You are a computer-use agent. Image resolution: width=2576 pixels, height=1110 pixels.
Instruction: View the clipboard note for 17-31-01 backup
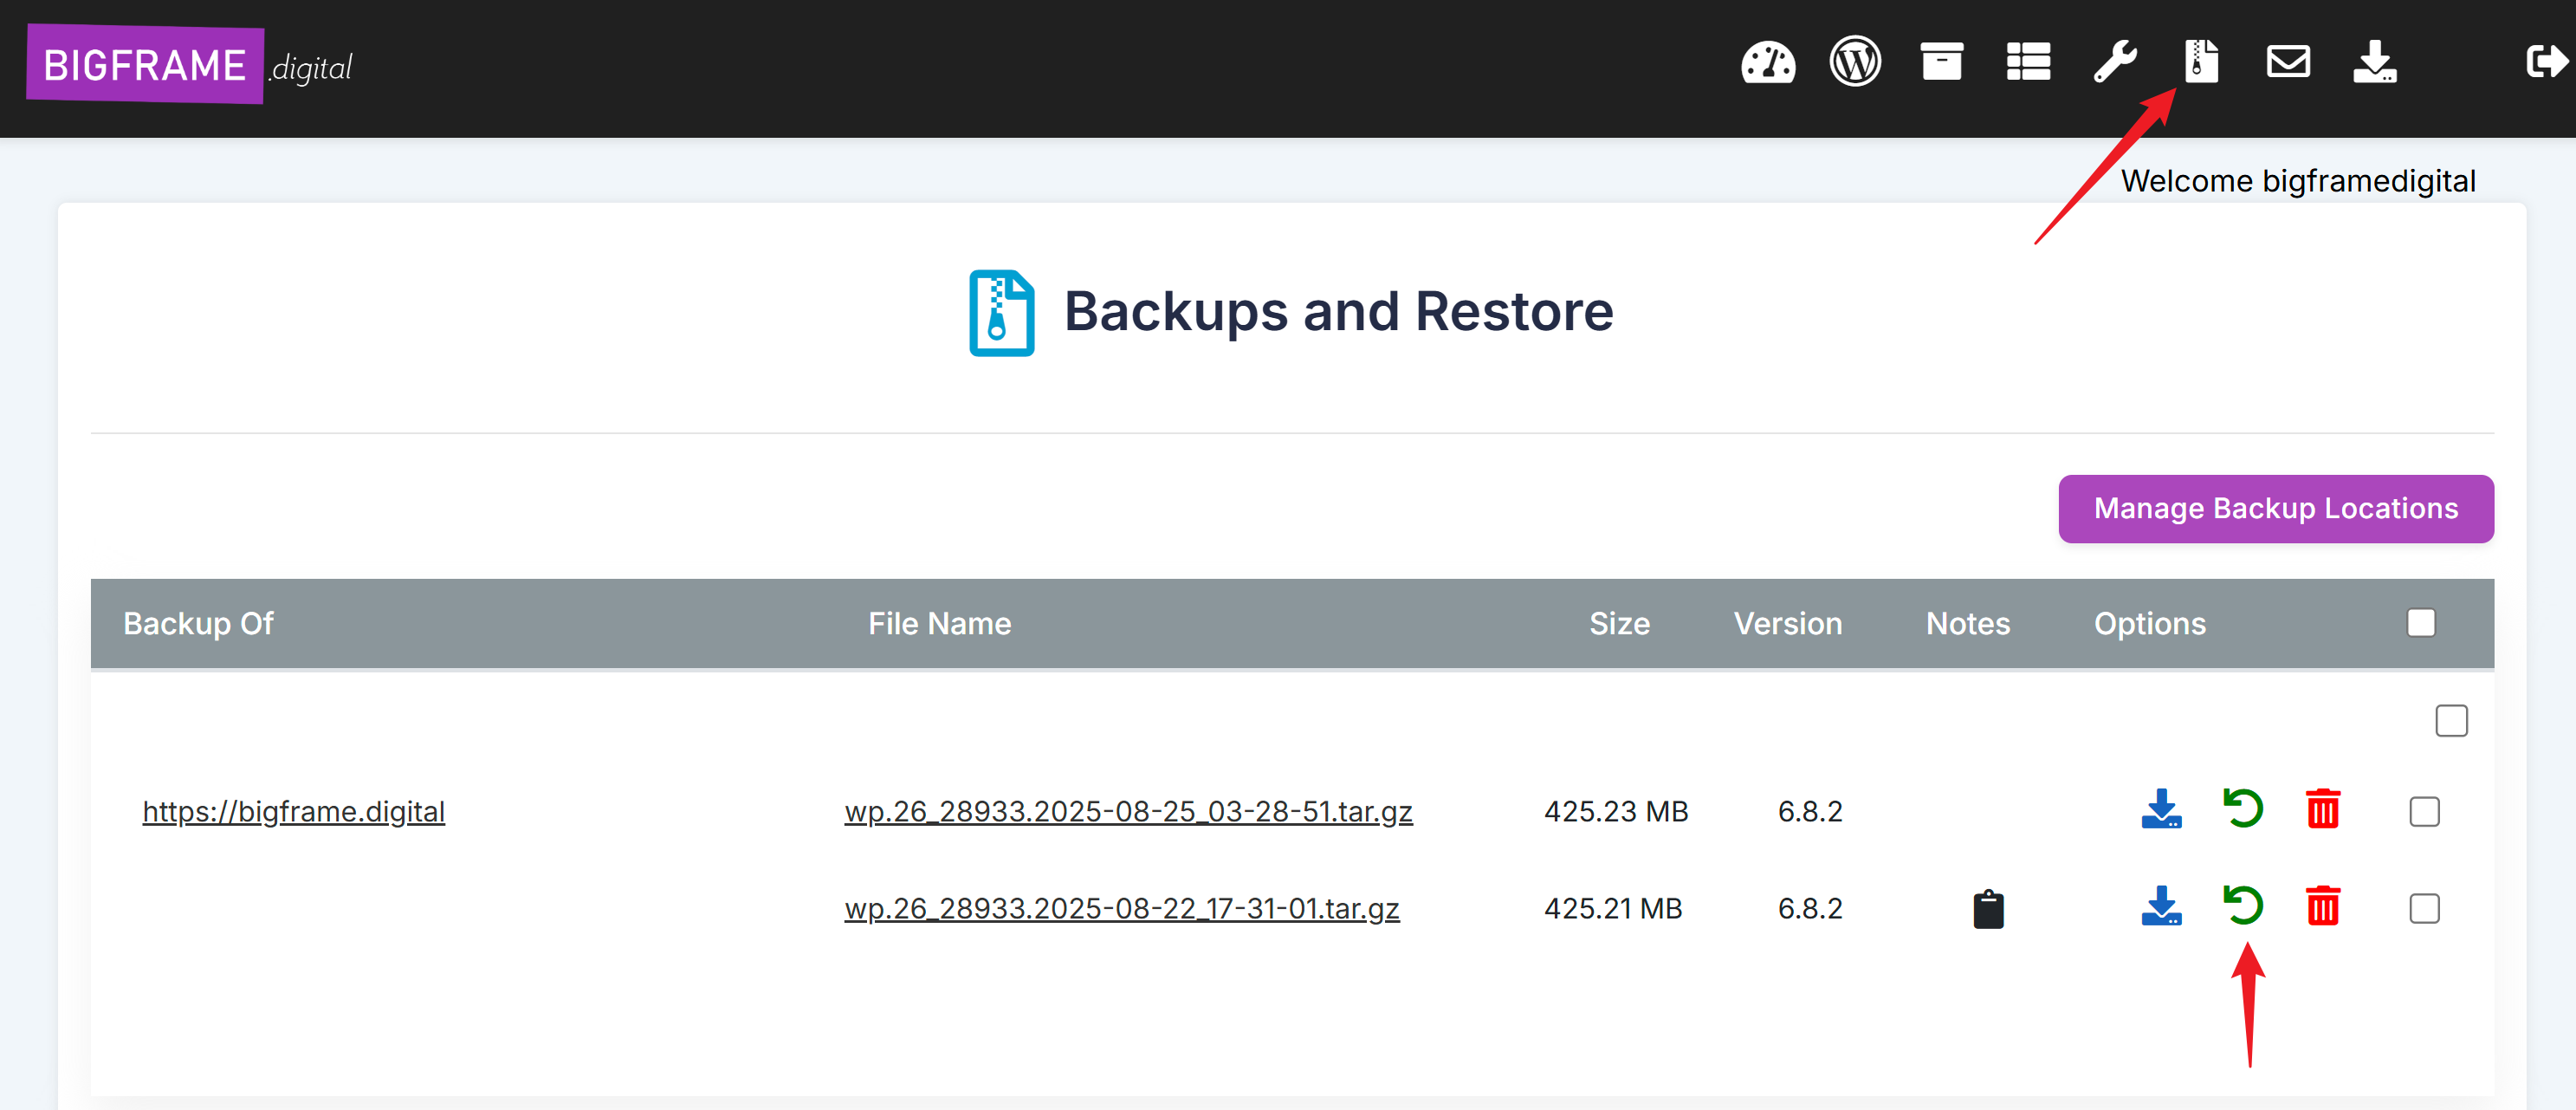(x=1988, y=909)
